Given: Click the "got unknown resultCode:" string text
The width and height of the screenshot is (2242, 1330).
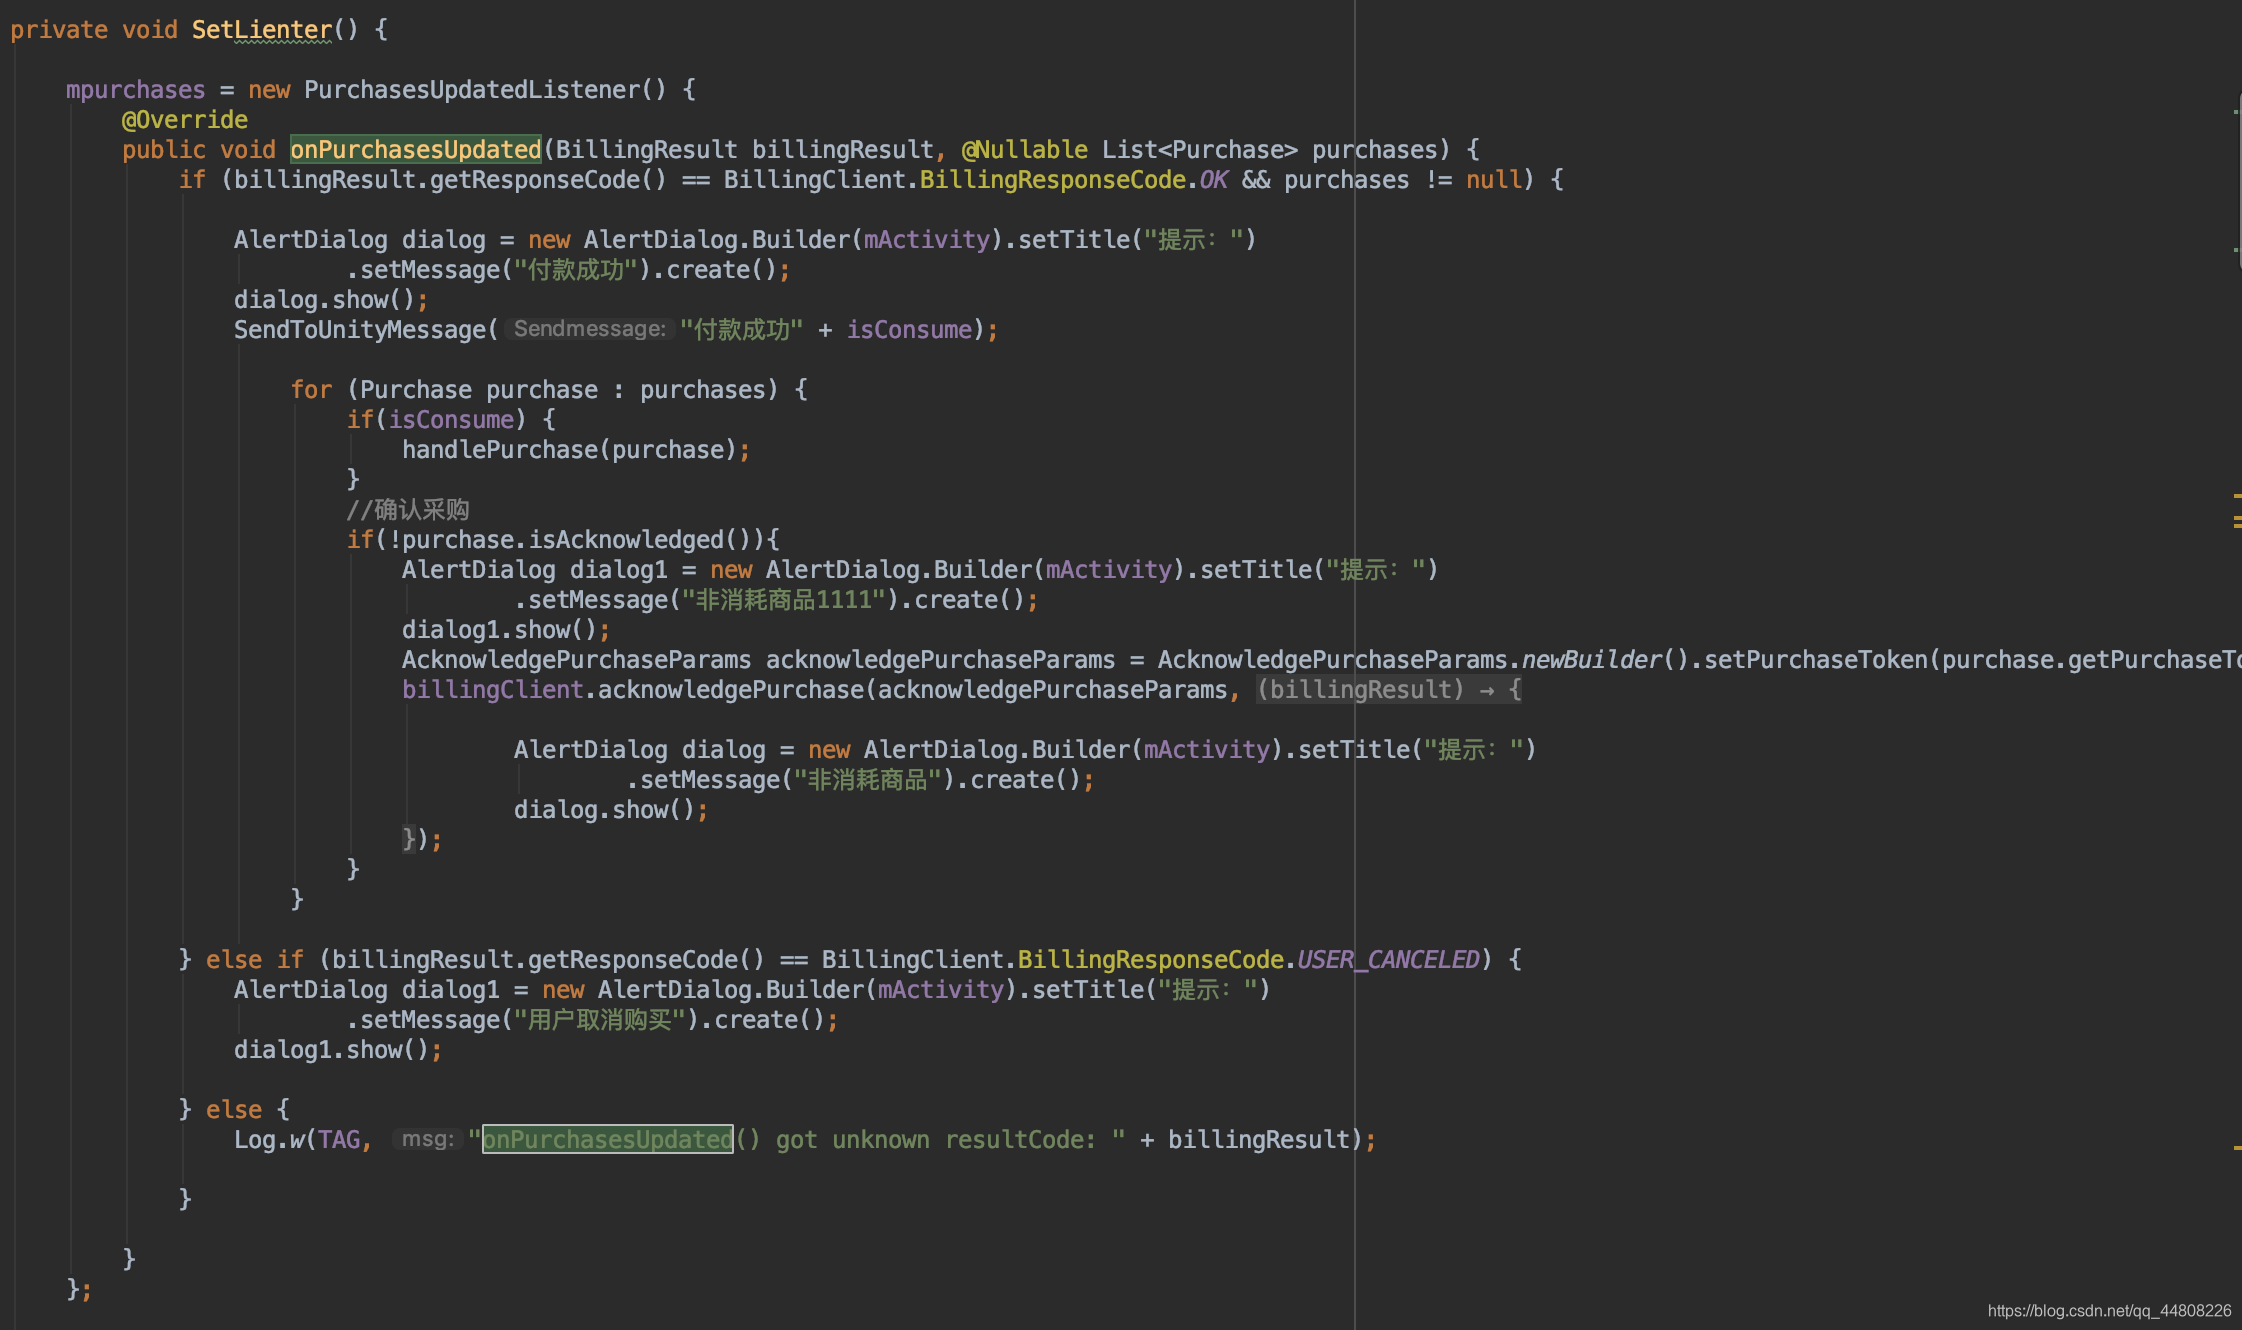Looking at the screenshot, I should (936, 1140).
